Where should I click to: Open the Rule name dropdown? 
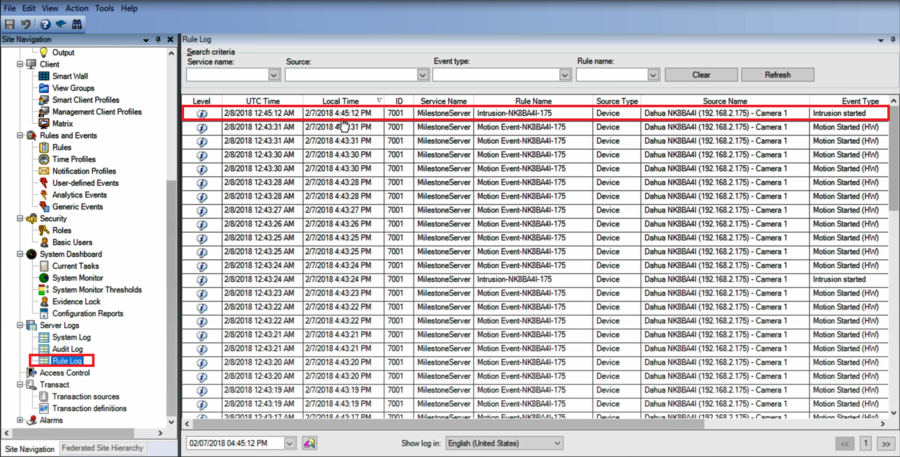pyautogui.click(x=653, y=75)
